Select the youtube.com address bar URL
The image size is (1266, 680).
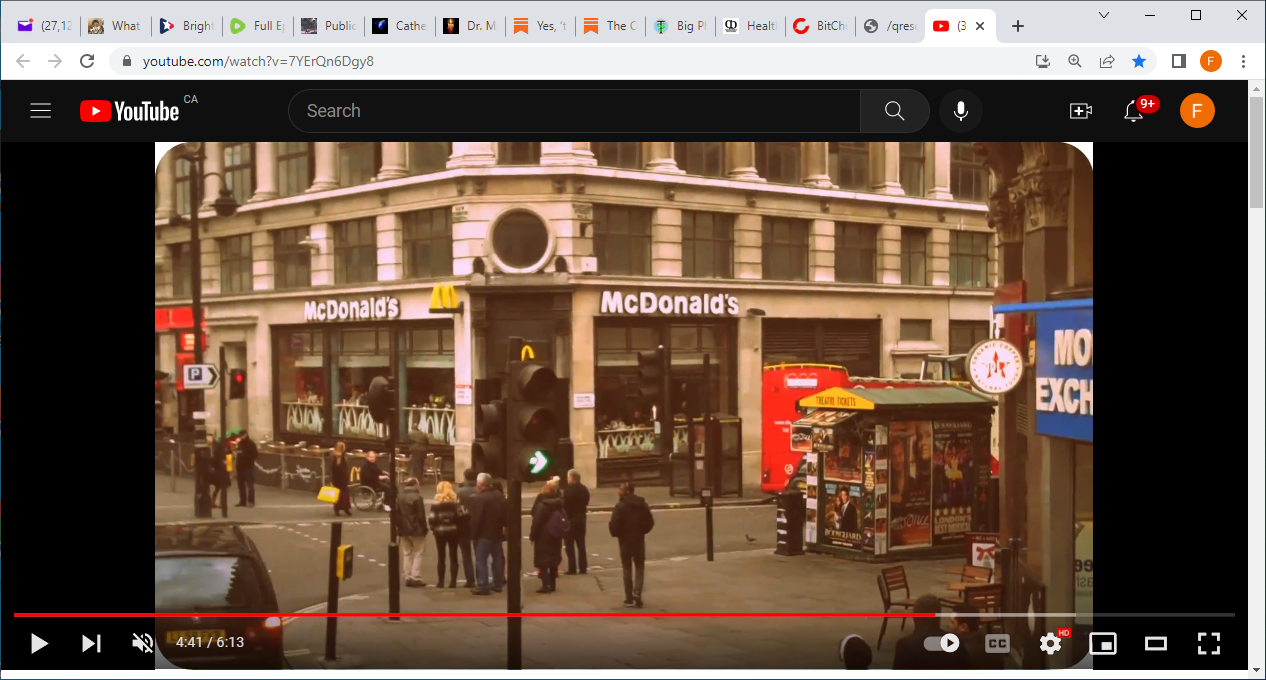[258, 61]
